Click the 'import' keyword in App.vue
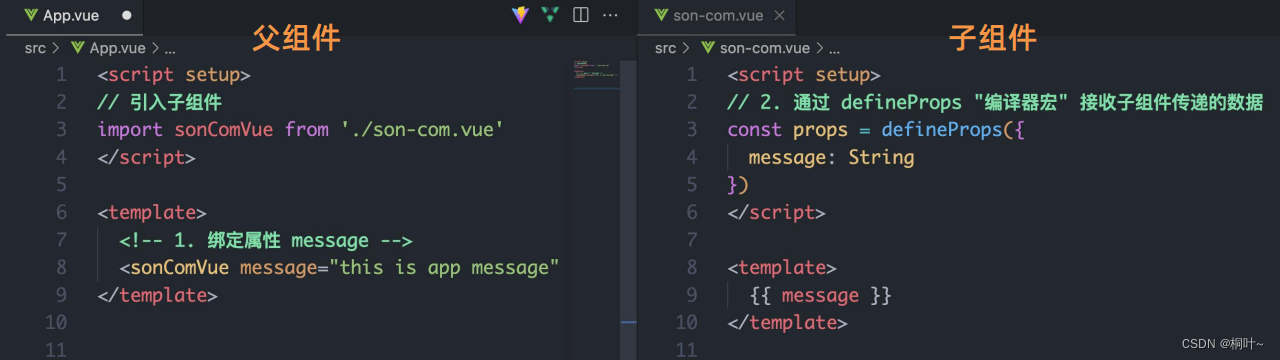 click(x=131, y=129)
